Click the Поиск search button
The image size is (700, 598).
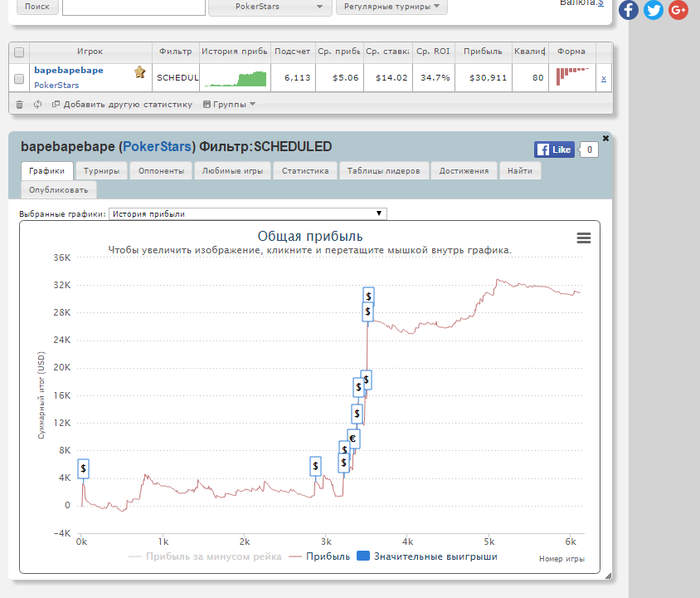tap(37, 7)
